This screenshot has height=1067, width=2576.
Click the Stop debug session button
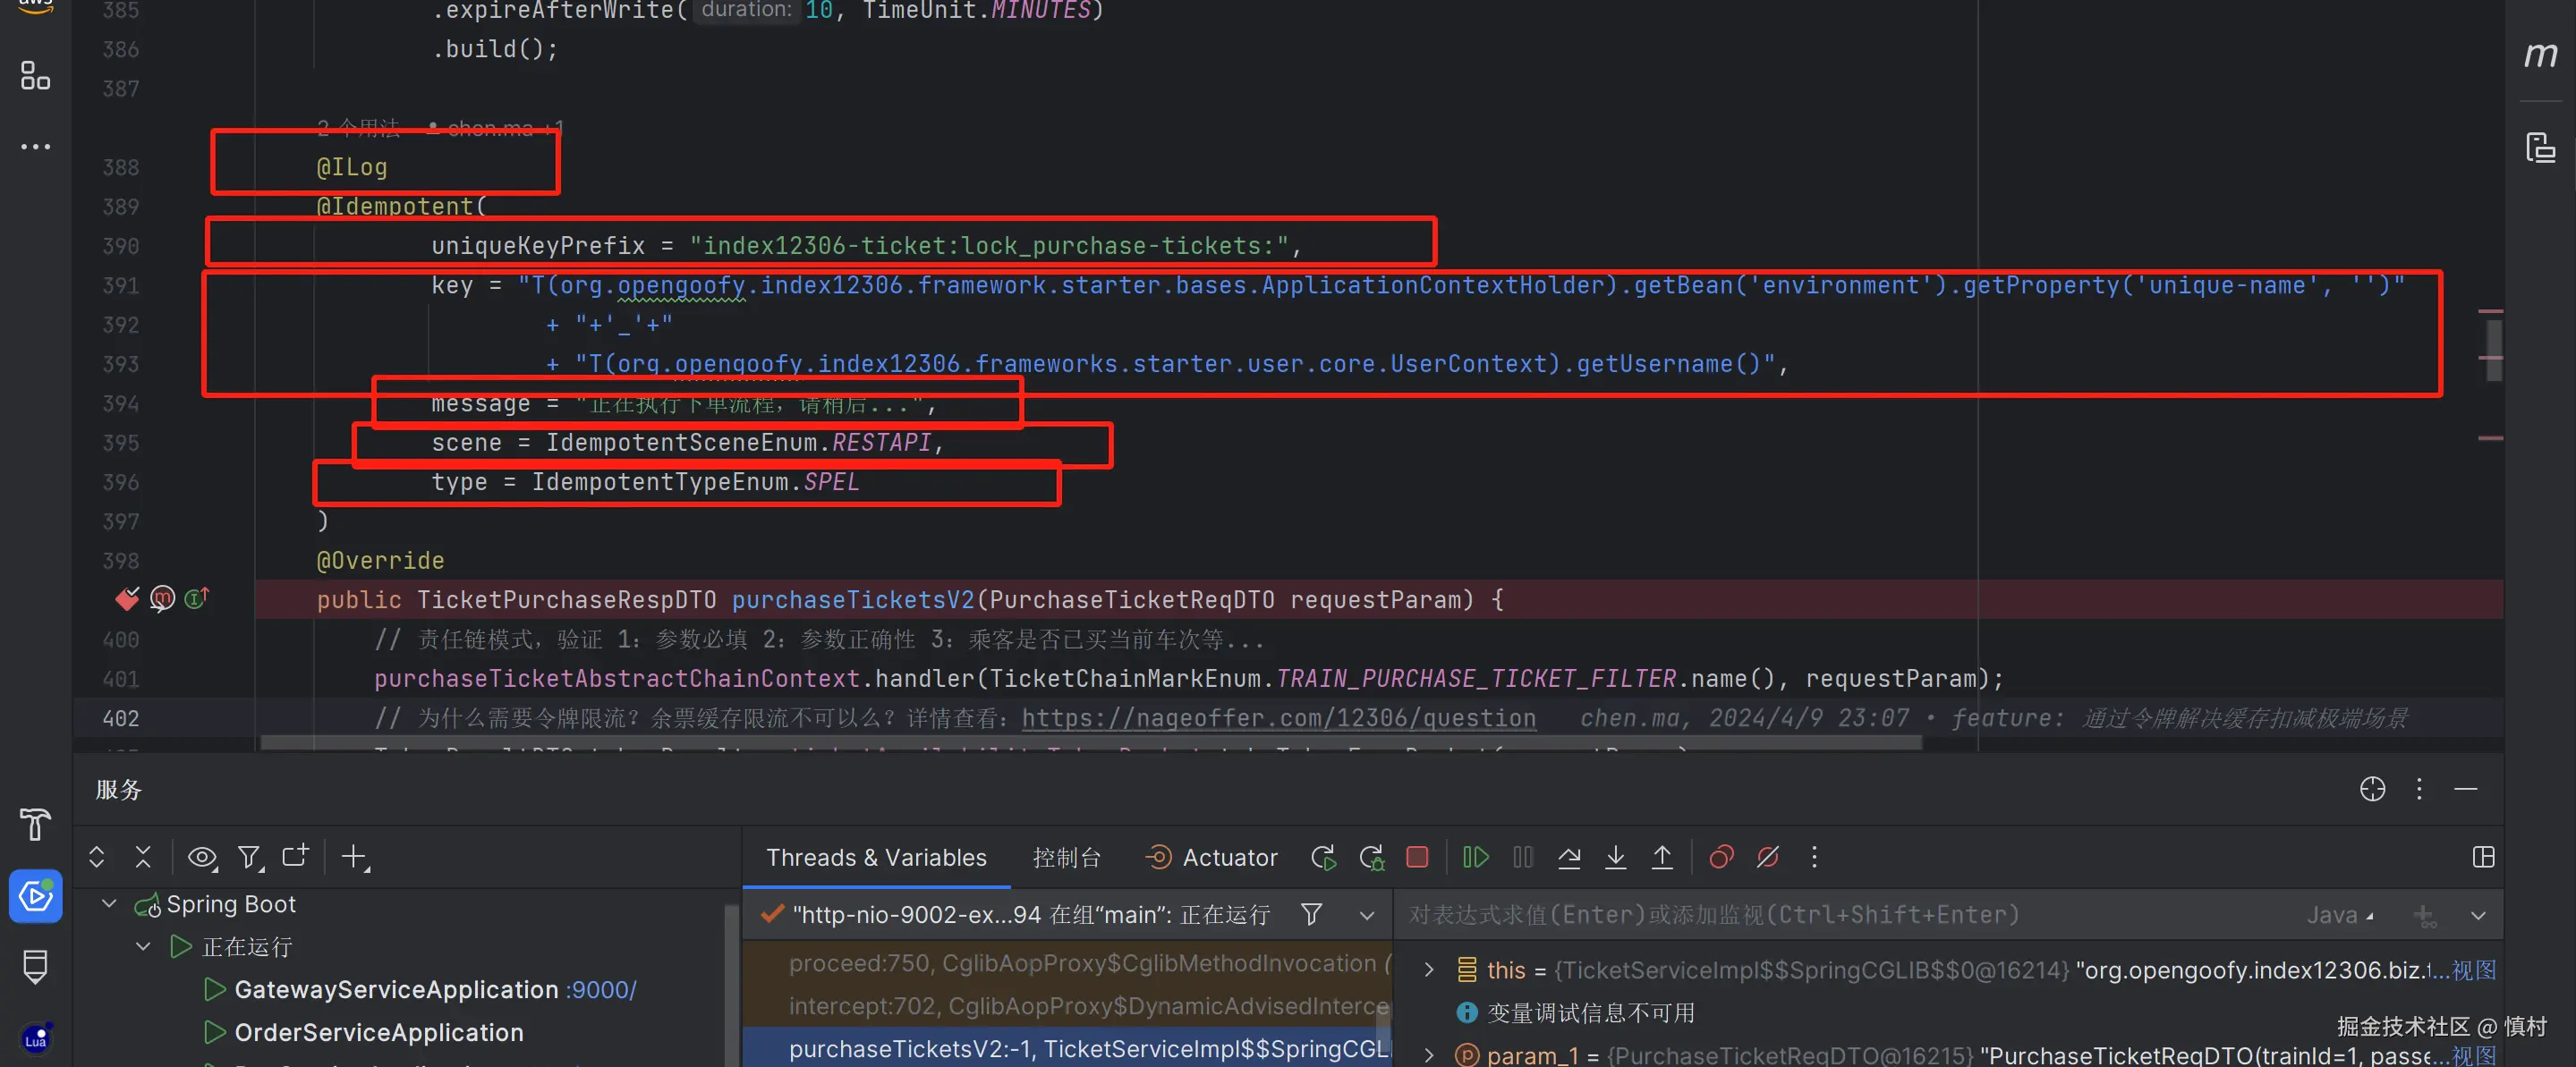(x=1417, y=857)
